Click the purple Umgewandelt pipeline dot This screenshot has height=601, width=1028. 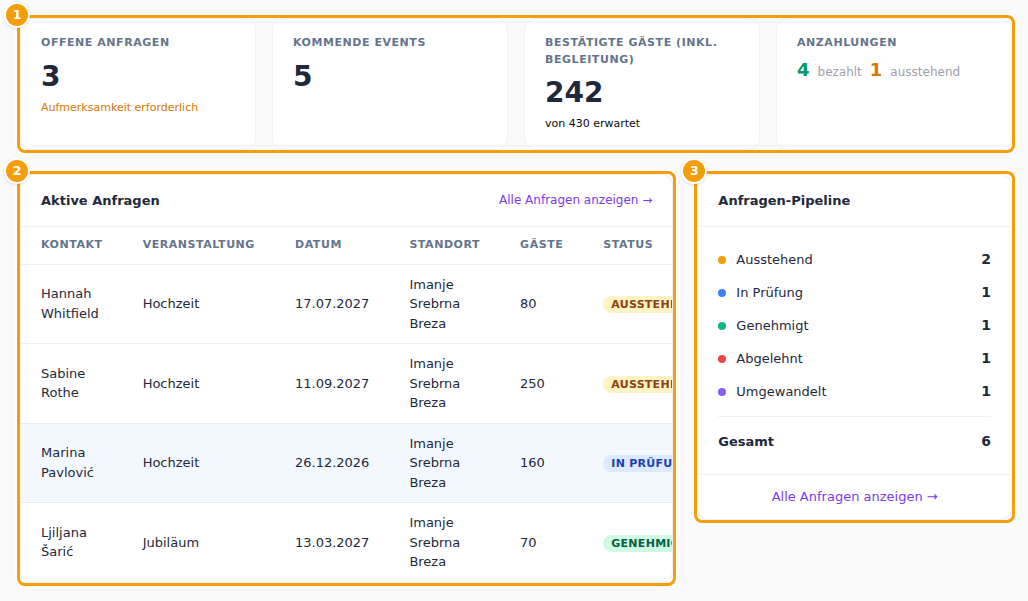point(722,392)
